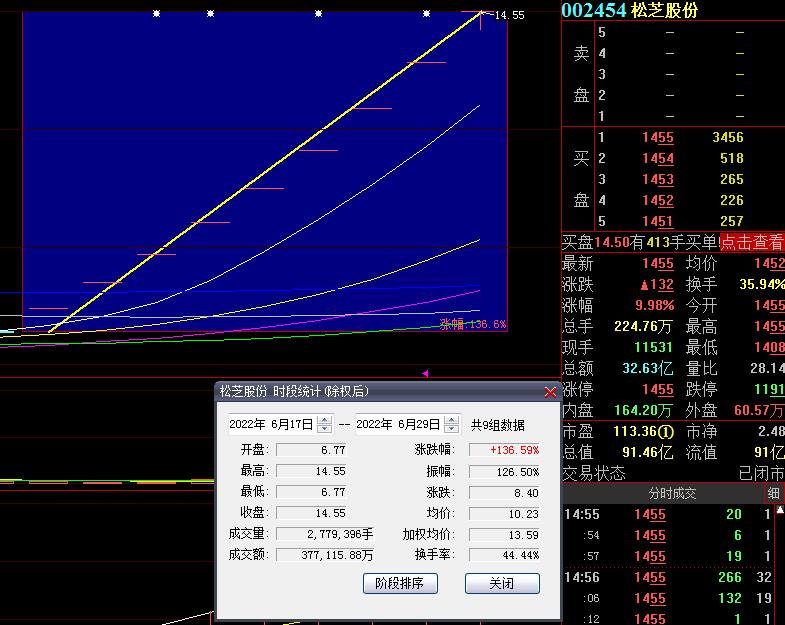The width and height of the screenshot is (785, 625).
Task: Close the 时段统计 dialog with the red X
Action: click(549, 392)
